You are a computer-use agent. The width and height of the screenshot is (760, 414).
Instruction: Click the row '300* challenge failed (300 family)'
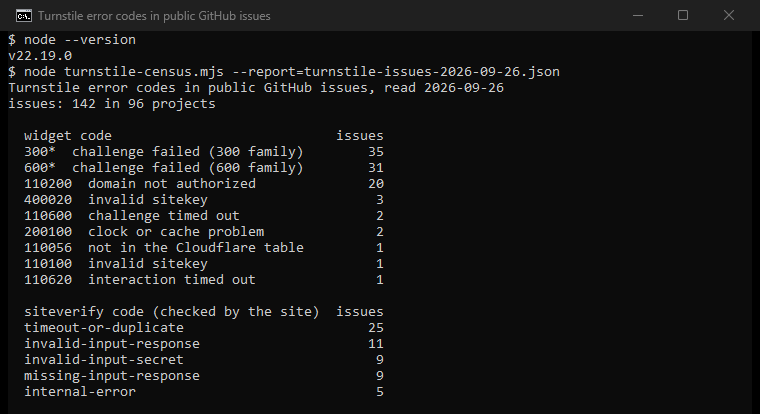tap(204, 152)
